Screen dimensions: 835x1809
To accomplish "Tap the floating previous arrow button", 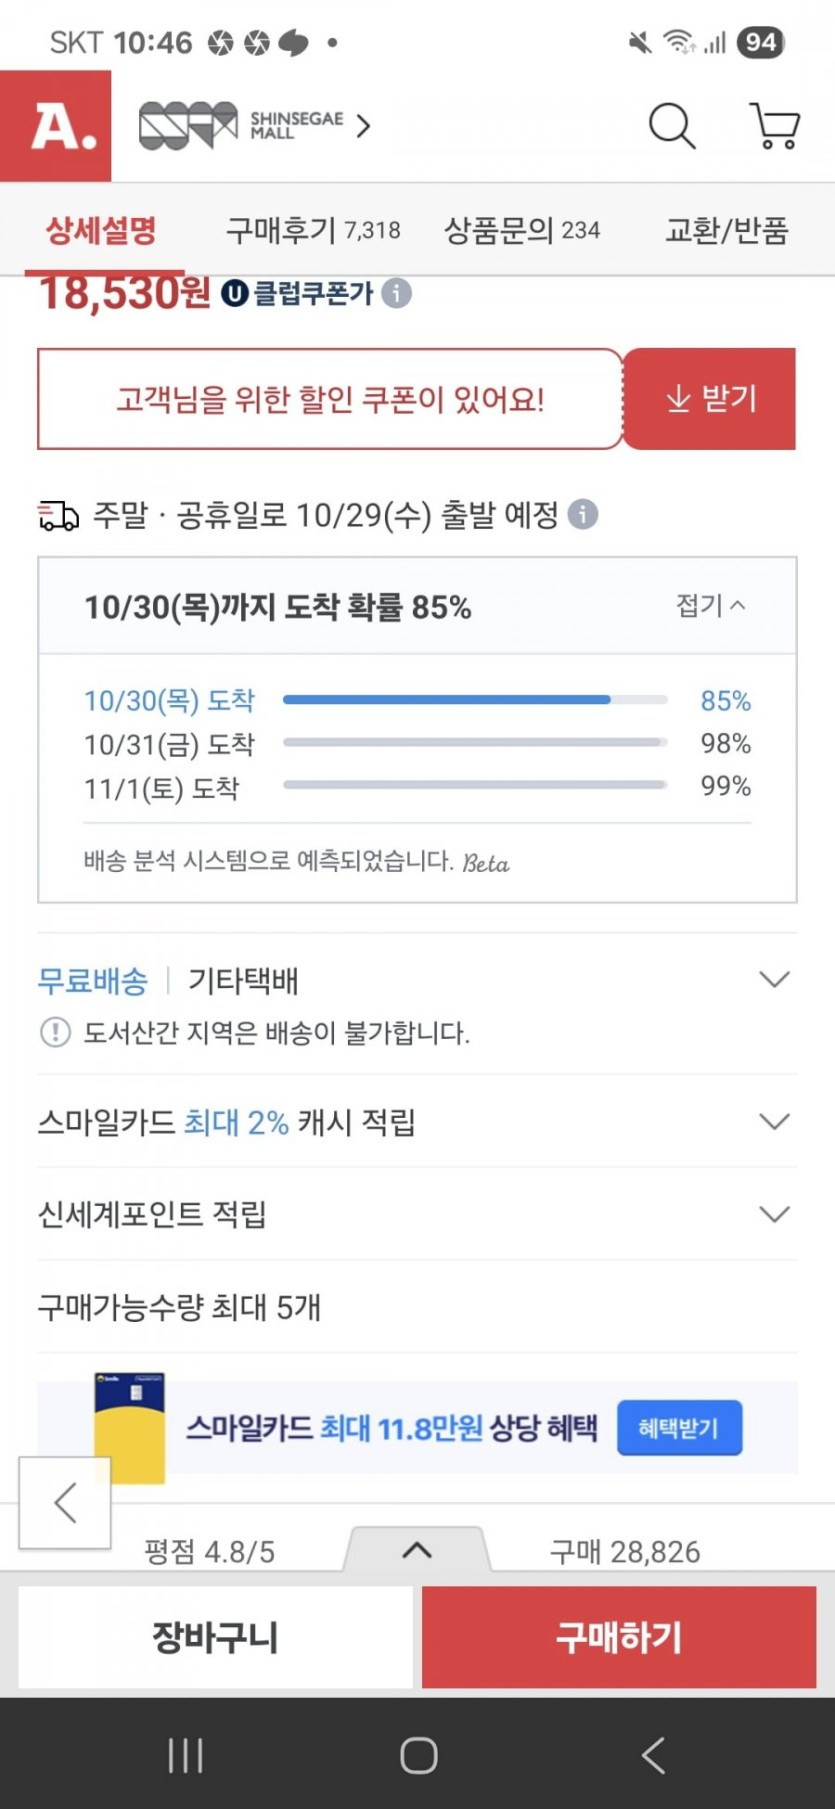I will tap(65, 1502).
